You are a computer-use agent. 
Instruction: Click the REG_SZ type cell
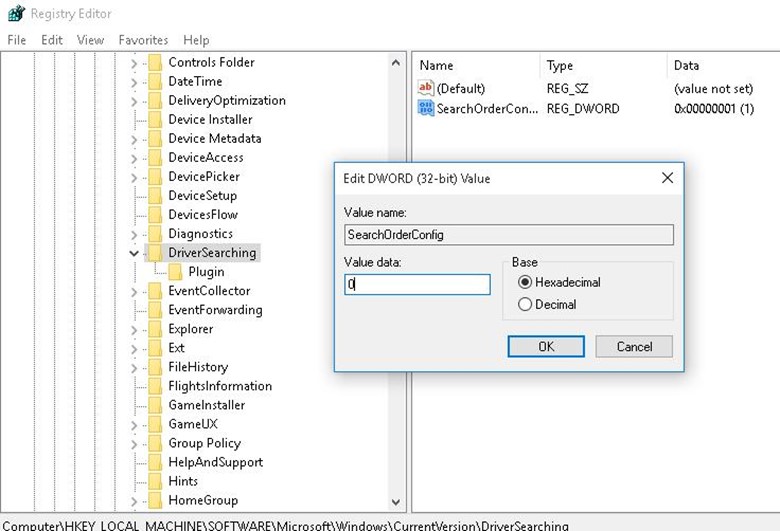point(567,89)
